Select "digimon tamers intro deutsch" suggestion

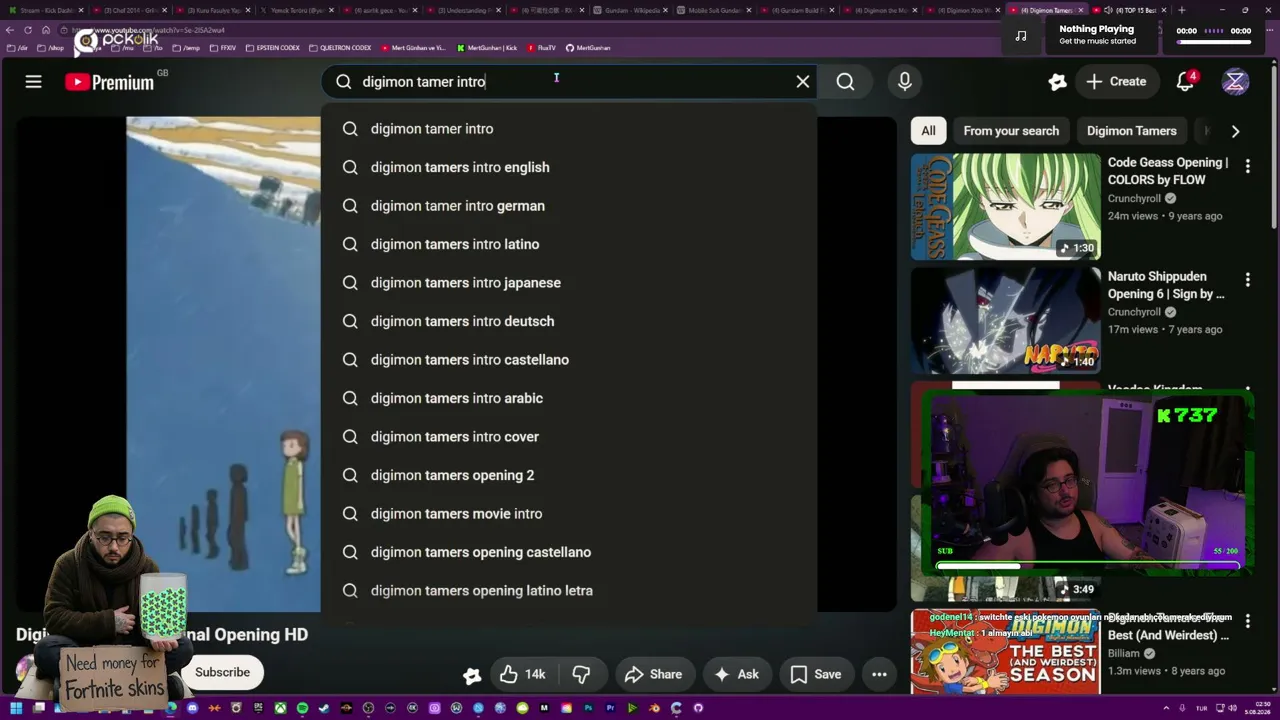tap(569, 321)
